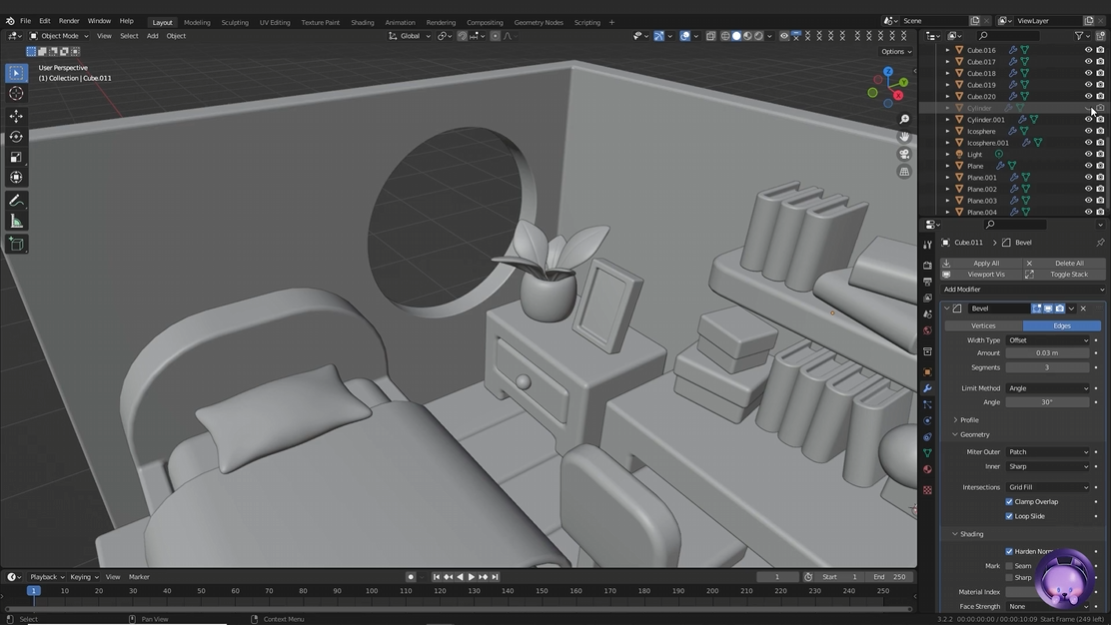Click the Segments value field
The image size is (1111, 625).
[1047, 367]
